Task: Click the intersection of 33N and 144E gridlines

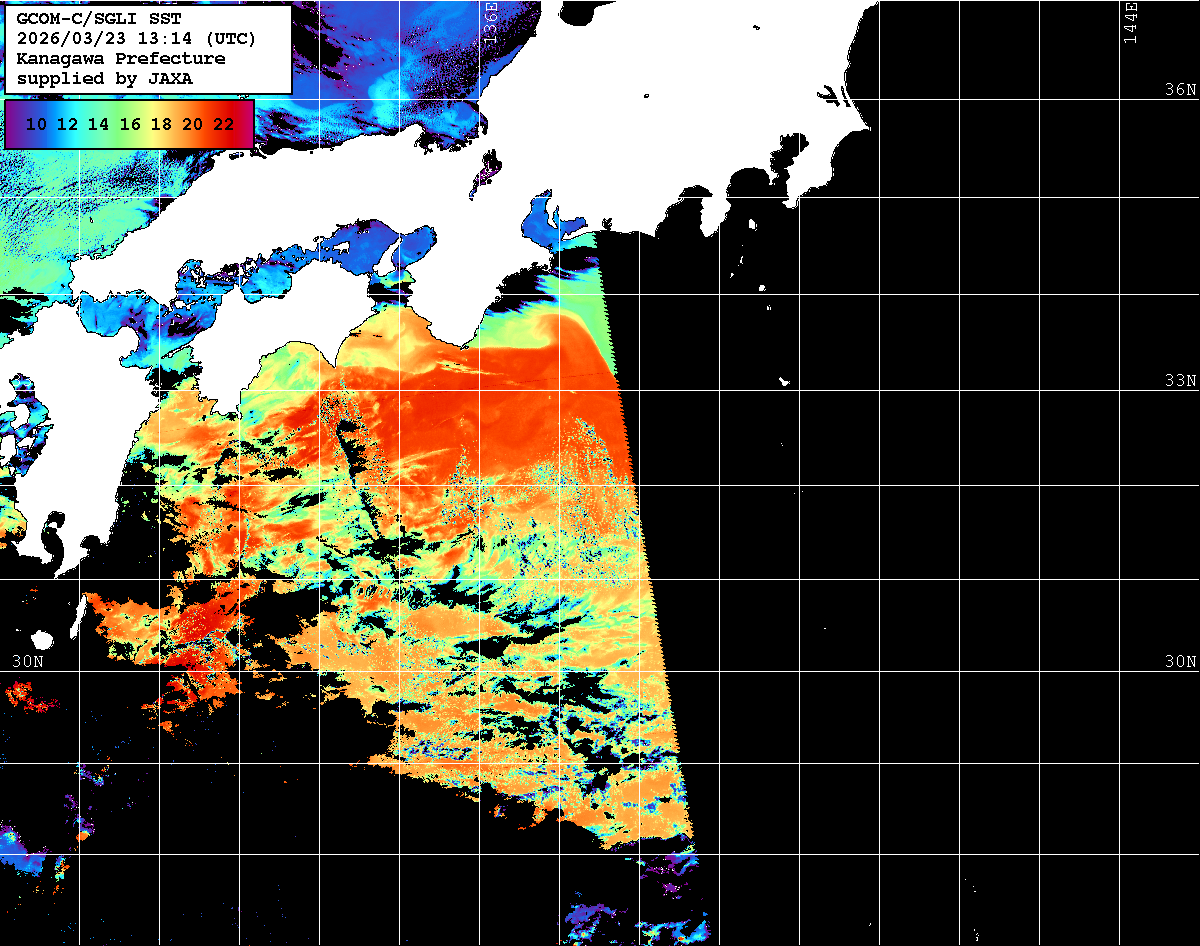Action: (1119, 391)
